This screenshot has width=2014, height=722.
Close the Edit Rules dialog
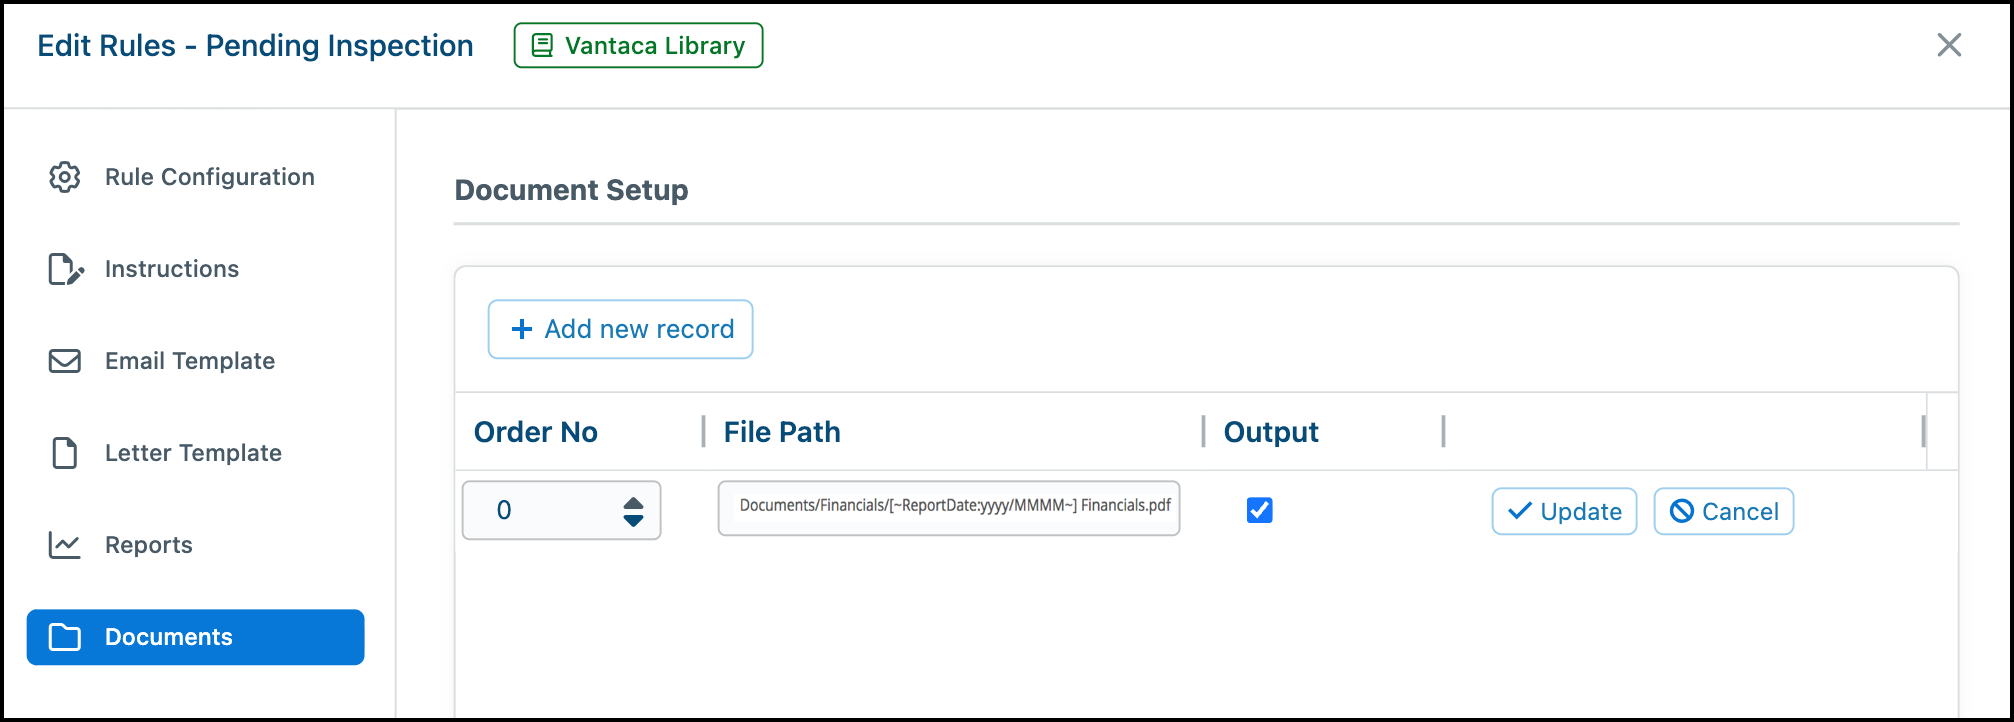(x=1949, y=45)
